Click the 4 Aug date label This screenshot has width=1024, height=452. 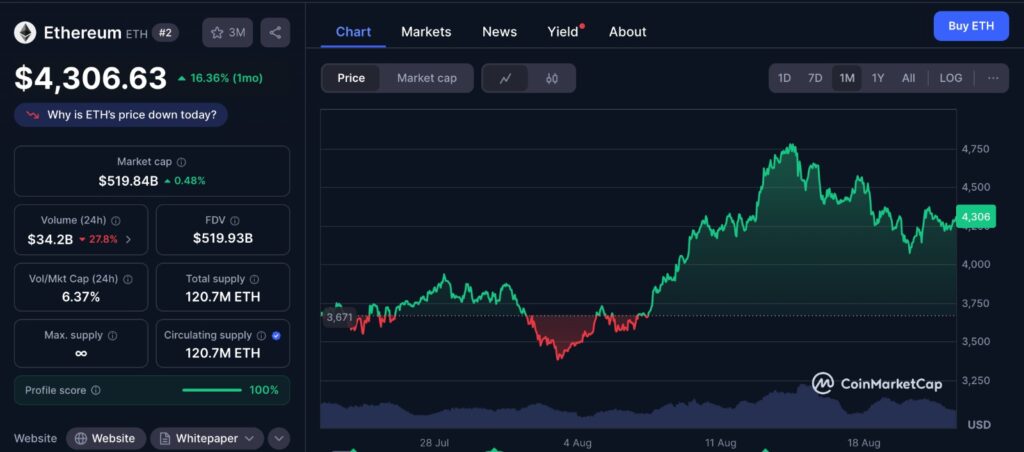coord(577,443)
